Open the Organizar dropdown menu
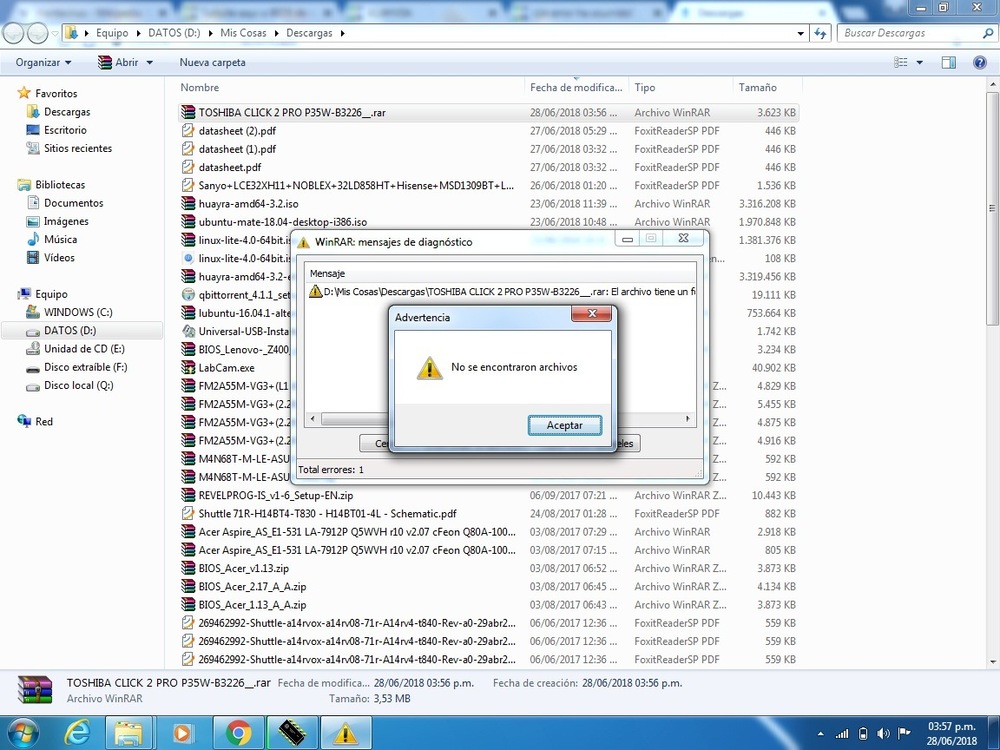Screen dimensions: 1000x750 click(44, 62)
